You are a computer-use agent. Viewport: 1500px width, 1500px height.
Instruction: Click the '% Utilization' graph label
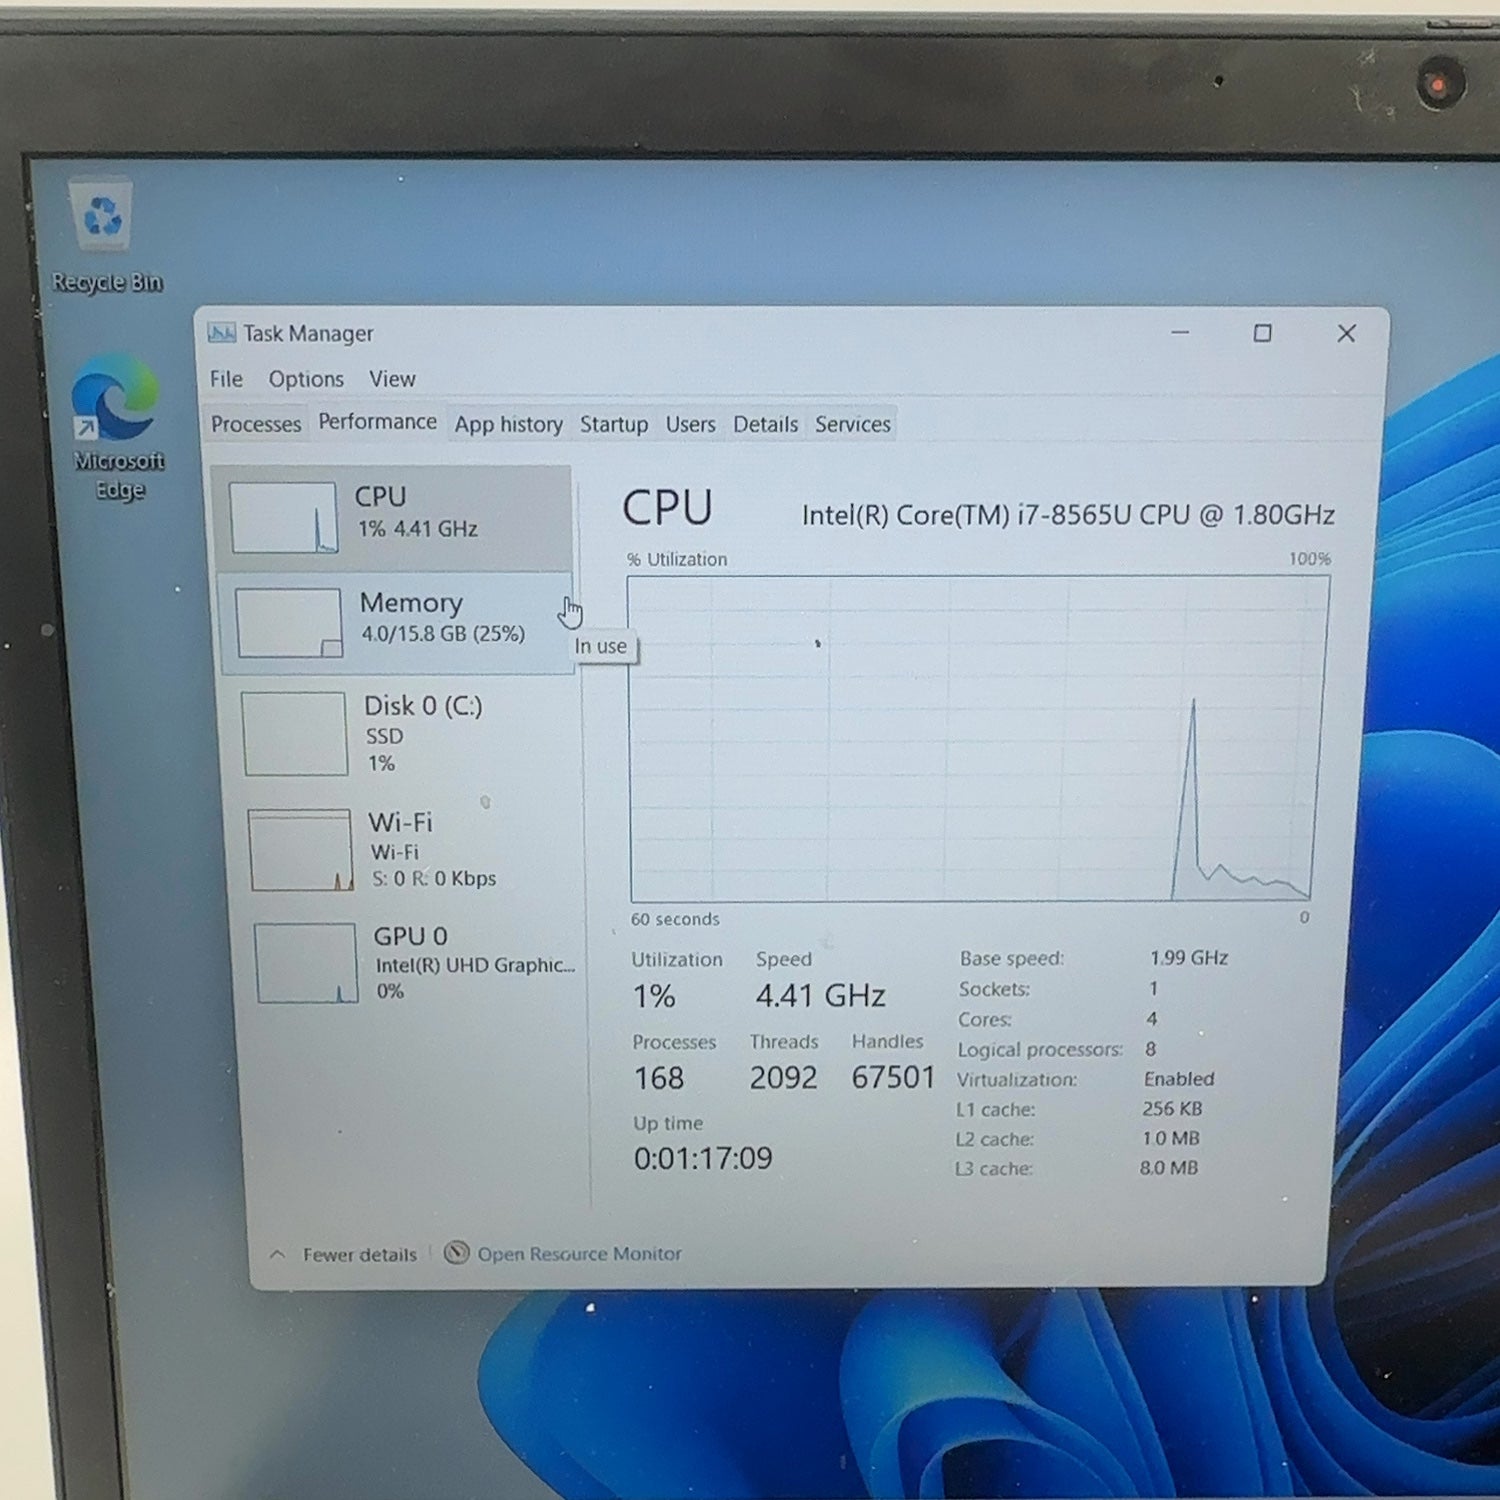click(x=677, y=559)
